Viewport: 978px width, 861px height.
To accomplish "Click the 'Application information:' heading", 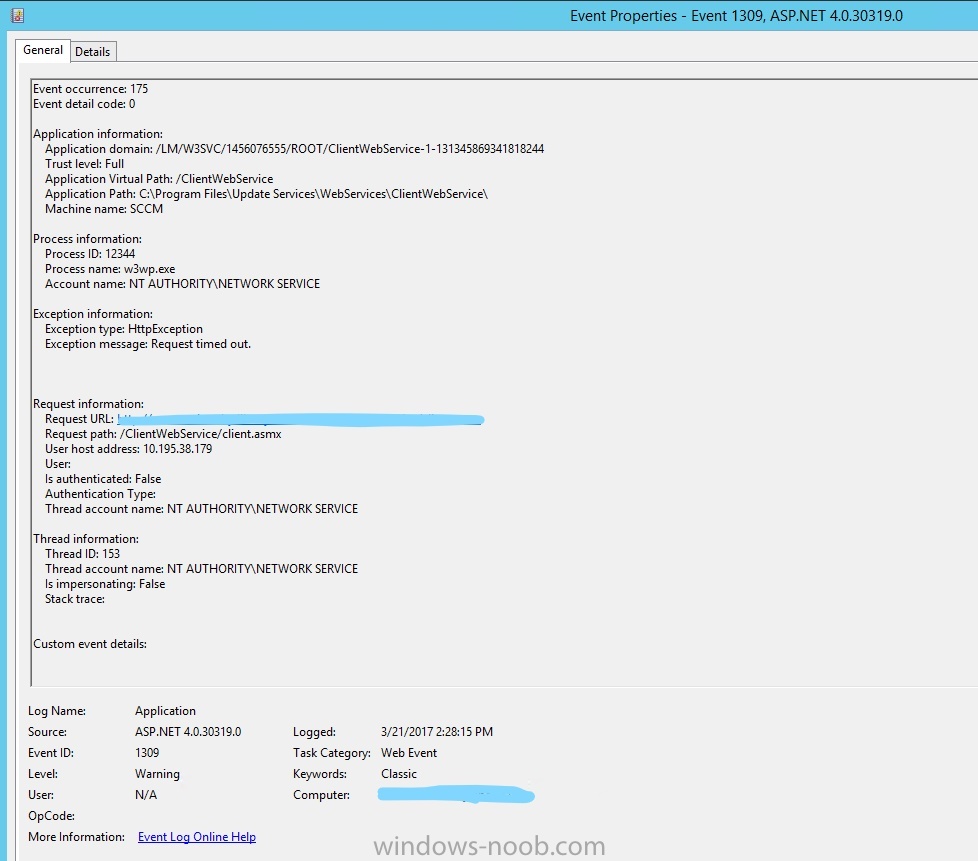I will (x=98, y=134).
